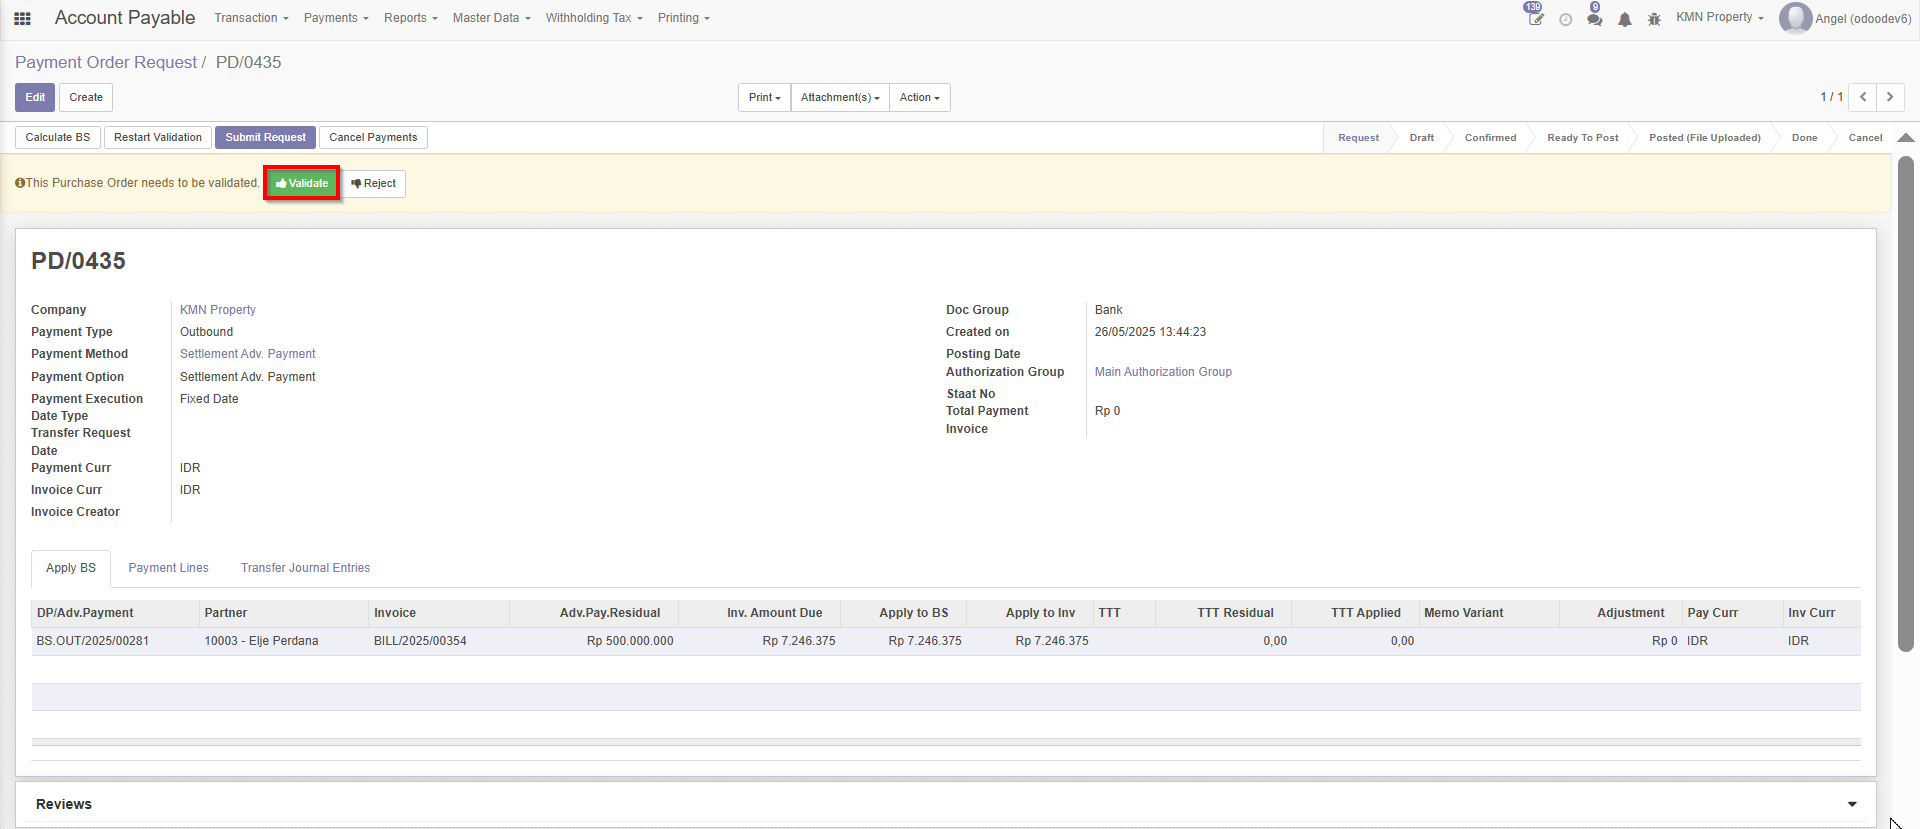The height and width of the screenshot is (829, 1920).
Task: Switch to Transfer Journal Entries tab
Action: click(x=305, y=568)
